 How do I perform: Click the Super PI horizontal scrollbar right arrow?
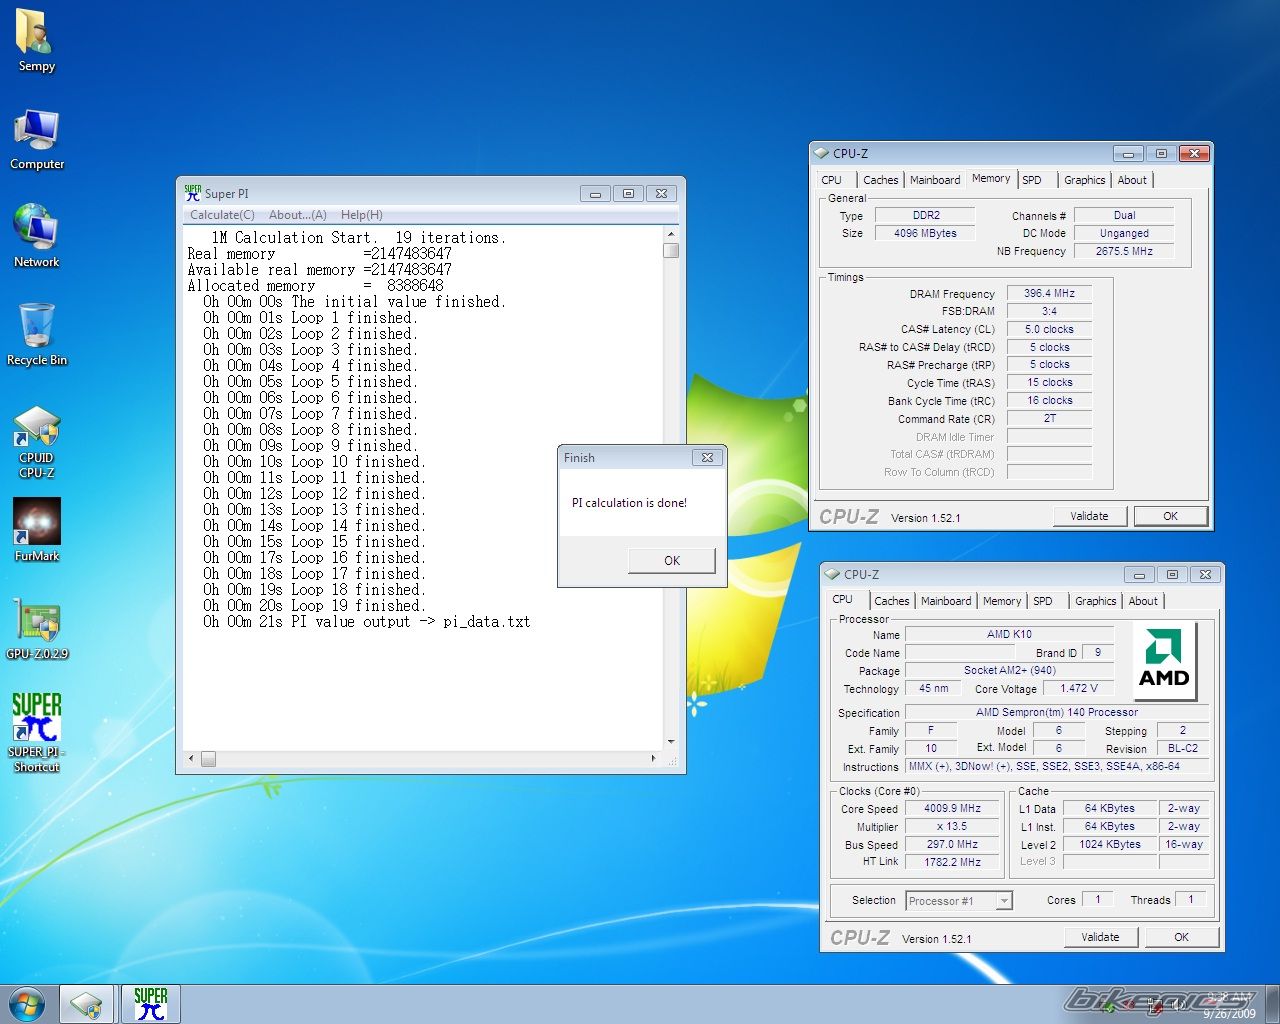pyautogui.click(x=654, y=759)
